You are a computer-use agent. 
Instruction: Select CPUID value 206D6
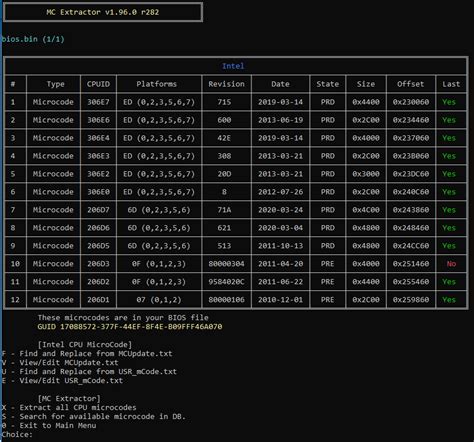98,228
